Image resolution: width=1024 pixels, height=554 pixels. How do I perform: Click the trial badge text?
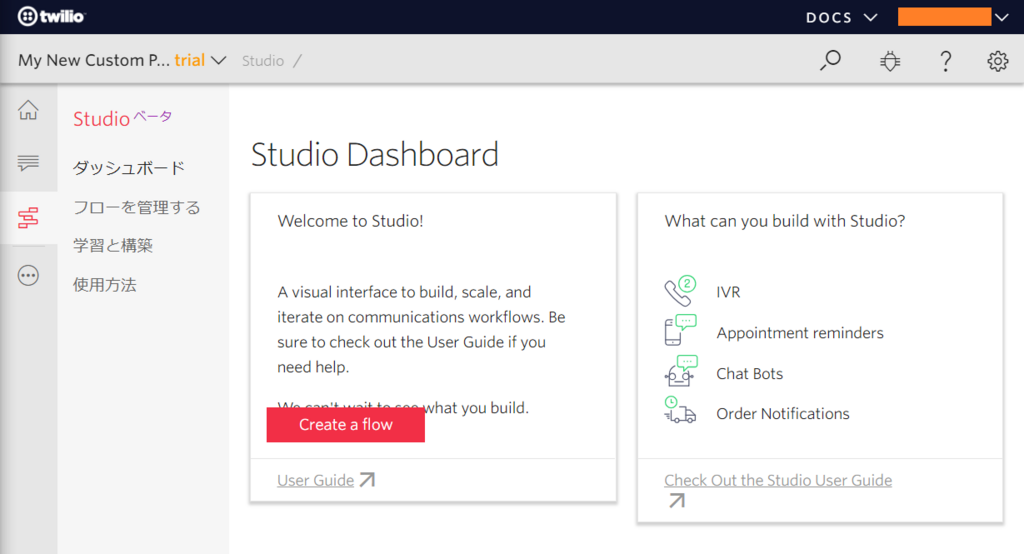coord(189,60)
